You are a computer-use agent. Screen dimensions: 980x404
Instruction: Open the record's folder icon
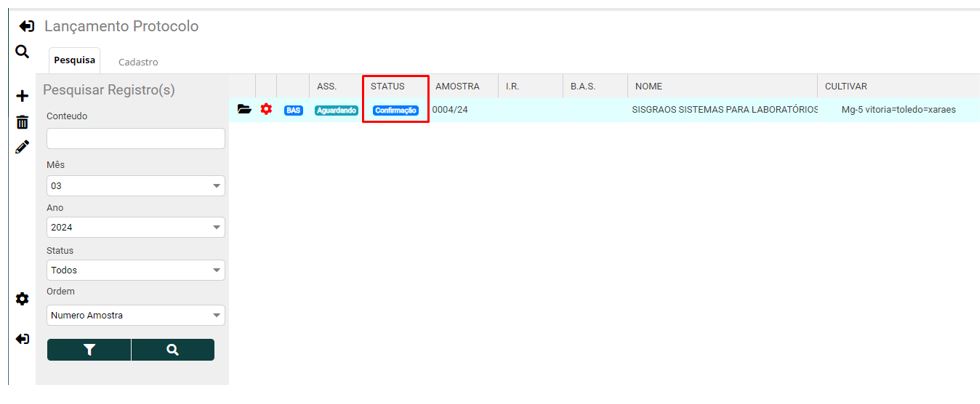pos(244,109)
